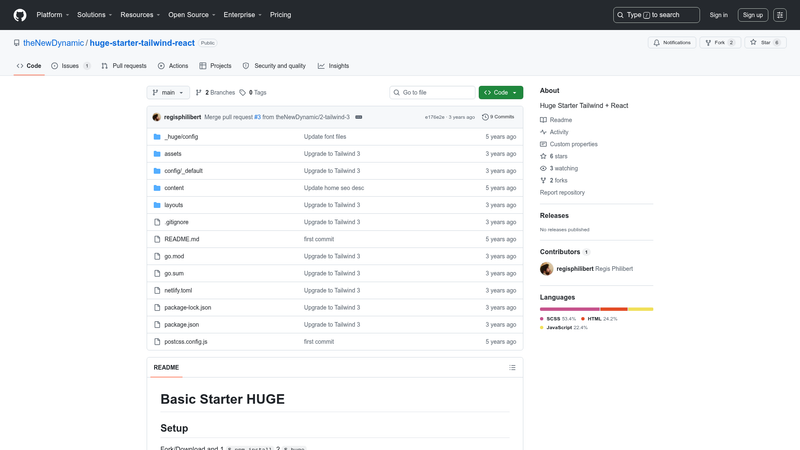The width and height of the screenshot is (800, 450).
Task: Click the go.mod file icon
Action: click(x=157, y=256)
